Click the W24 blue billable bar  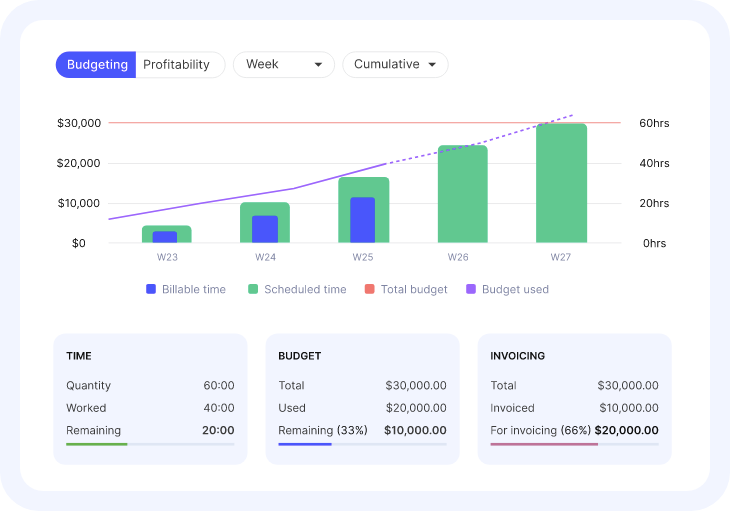click(265, 229)
